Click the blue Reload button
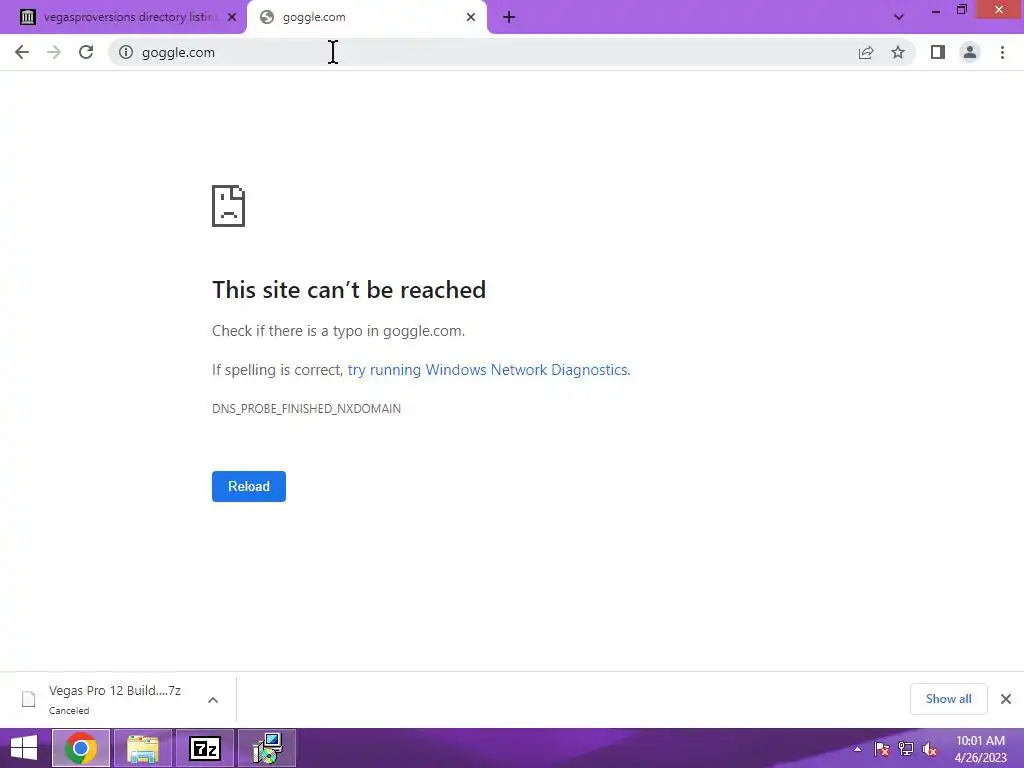 [x=249, y=487]
